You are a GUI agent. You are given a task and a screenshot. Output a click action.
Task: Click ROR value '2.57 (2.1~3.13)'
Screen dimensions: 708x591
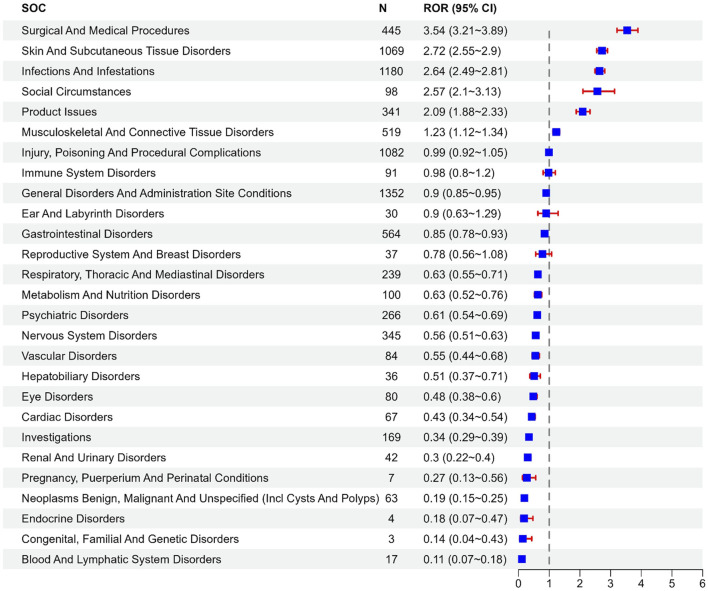coord(462,92)
